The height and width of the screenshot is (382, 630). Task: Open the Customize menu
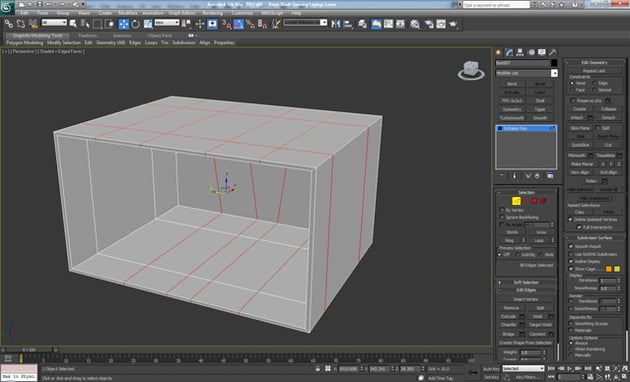click(242, 13)
